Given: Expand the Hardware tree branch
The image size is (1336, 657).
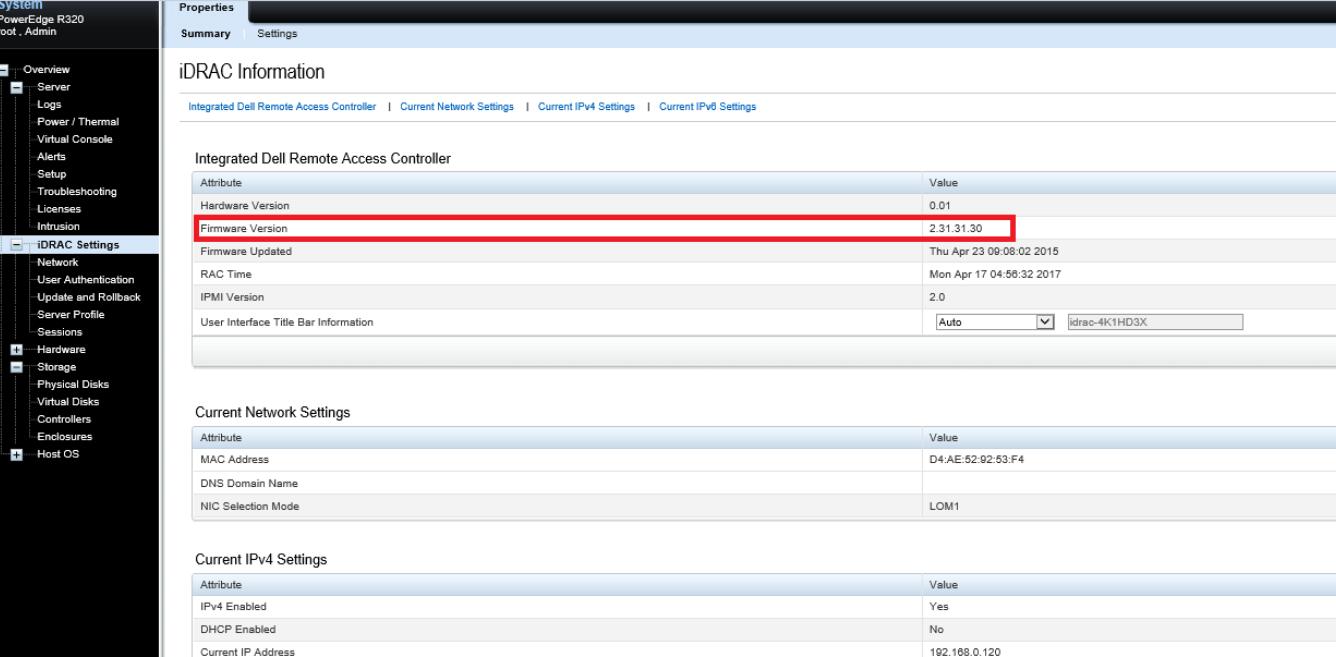Looking at the screenshot, I should pyautogui.click(x=17, y=350).
